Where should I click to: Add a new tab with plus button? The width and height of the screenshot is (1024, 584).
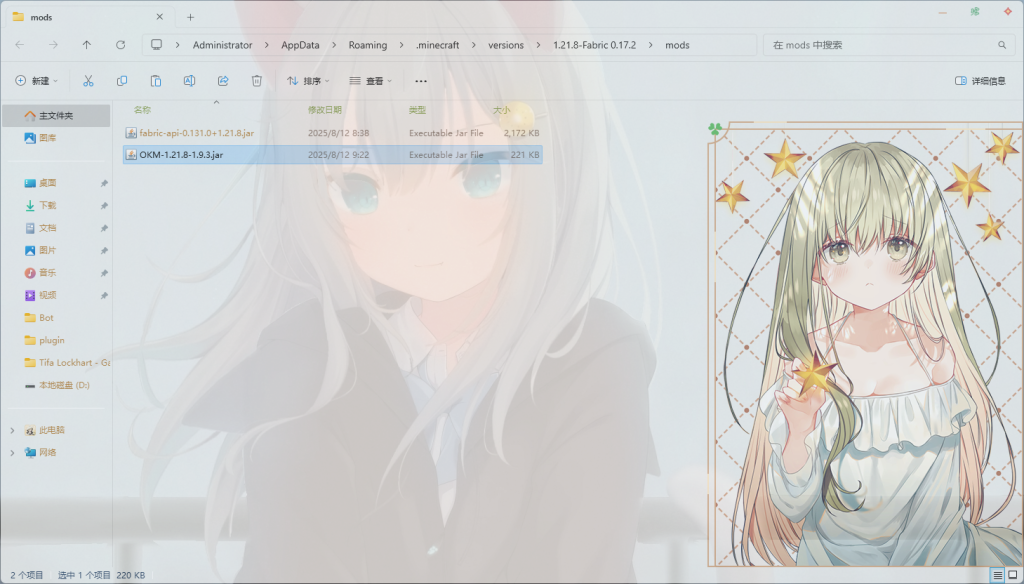(191, 17)
